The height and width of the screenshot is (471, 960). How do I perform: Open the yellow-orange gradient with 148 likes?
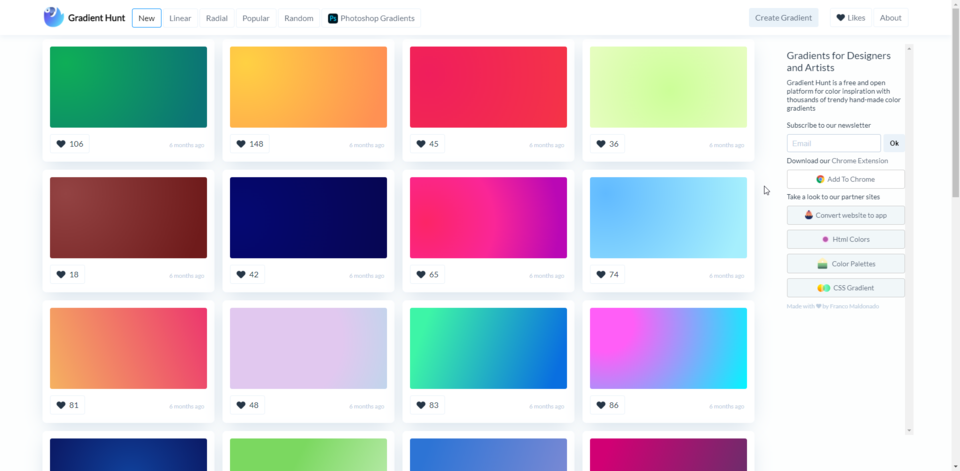tap(309, 87)
